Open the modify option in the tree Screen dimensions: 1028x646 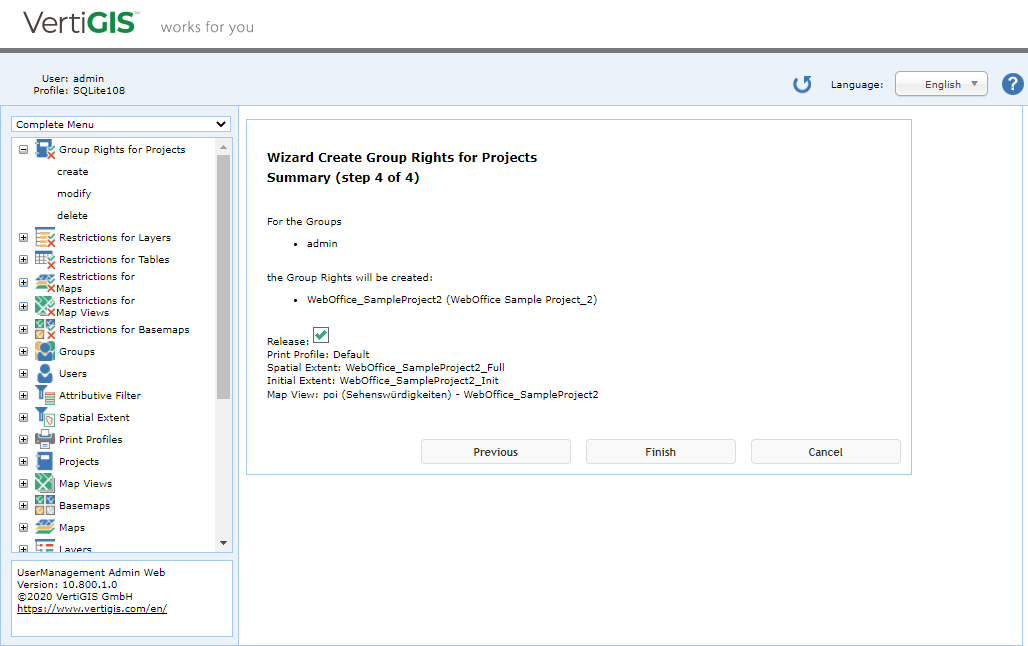pyautogui.click(x=73, y=193)
